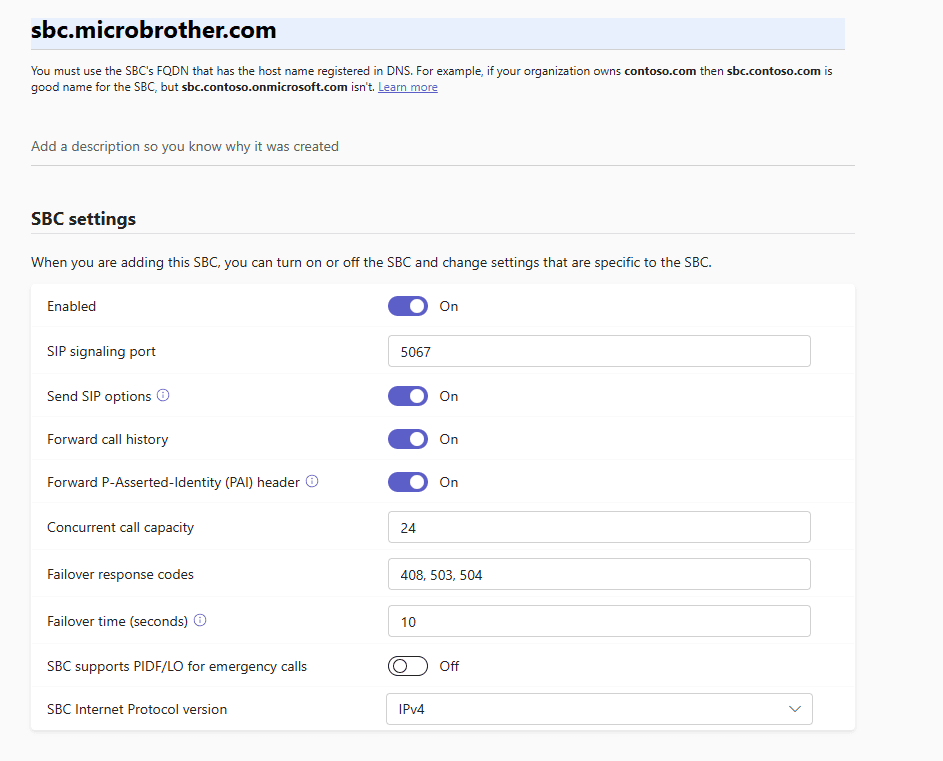943x761 pixels.
Task: Toggle the Forward call history switch
Action: click(x=408, y=439)
